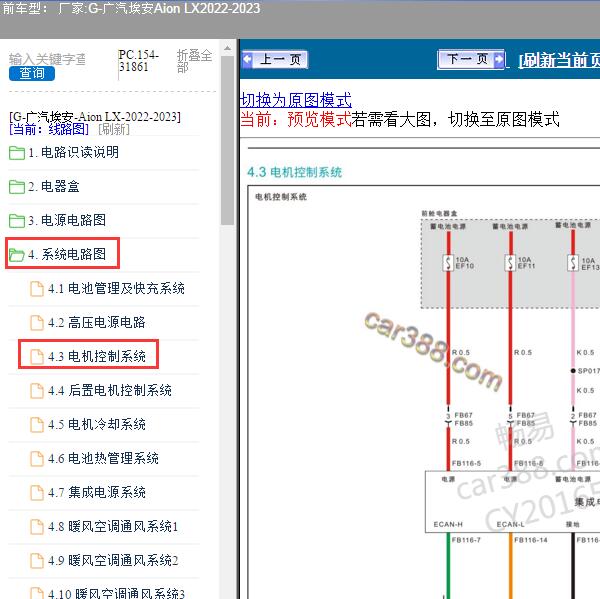
Task: Open folder icon for 1. 电路识读说明
Action: click(x=17, y=153)
